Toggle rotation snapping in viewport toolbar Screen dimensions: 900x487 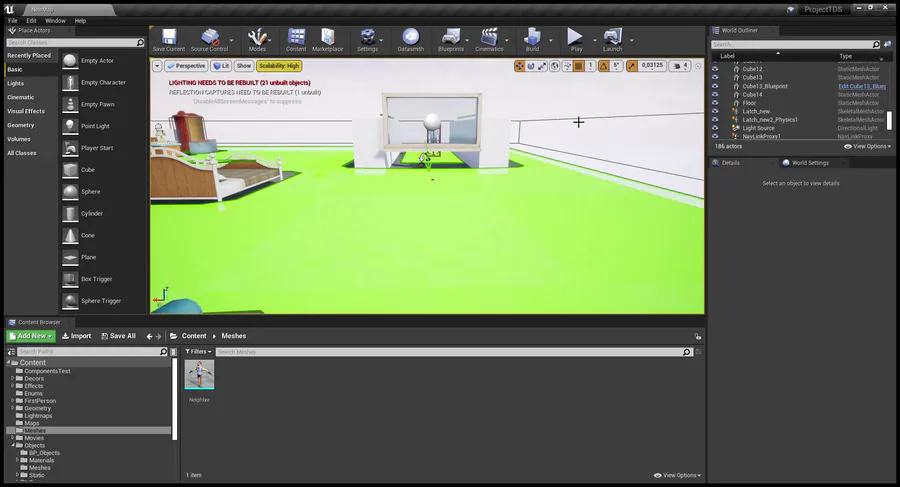coord(604,66)
